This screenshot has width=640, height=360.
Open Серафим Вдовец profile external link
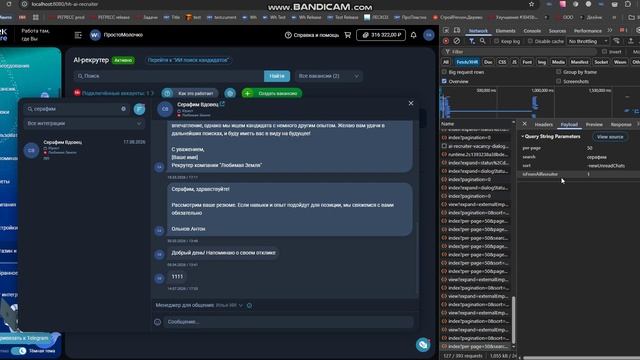pyautogui.click(x=222, y=104)
